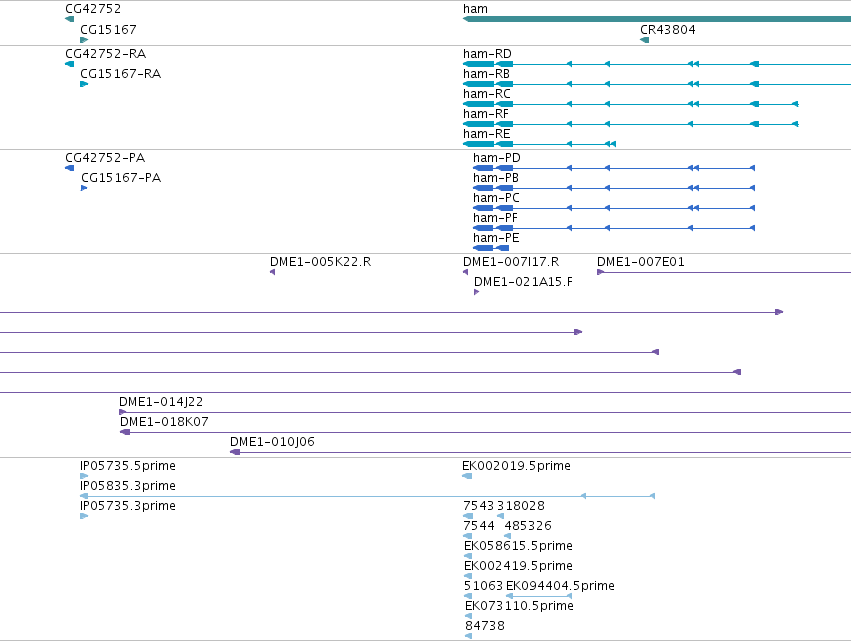Select the ham-RB transcript track

pyautogui.click(x=657, y=84)
